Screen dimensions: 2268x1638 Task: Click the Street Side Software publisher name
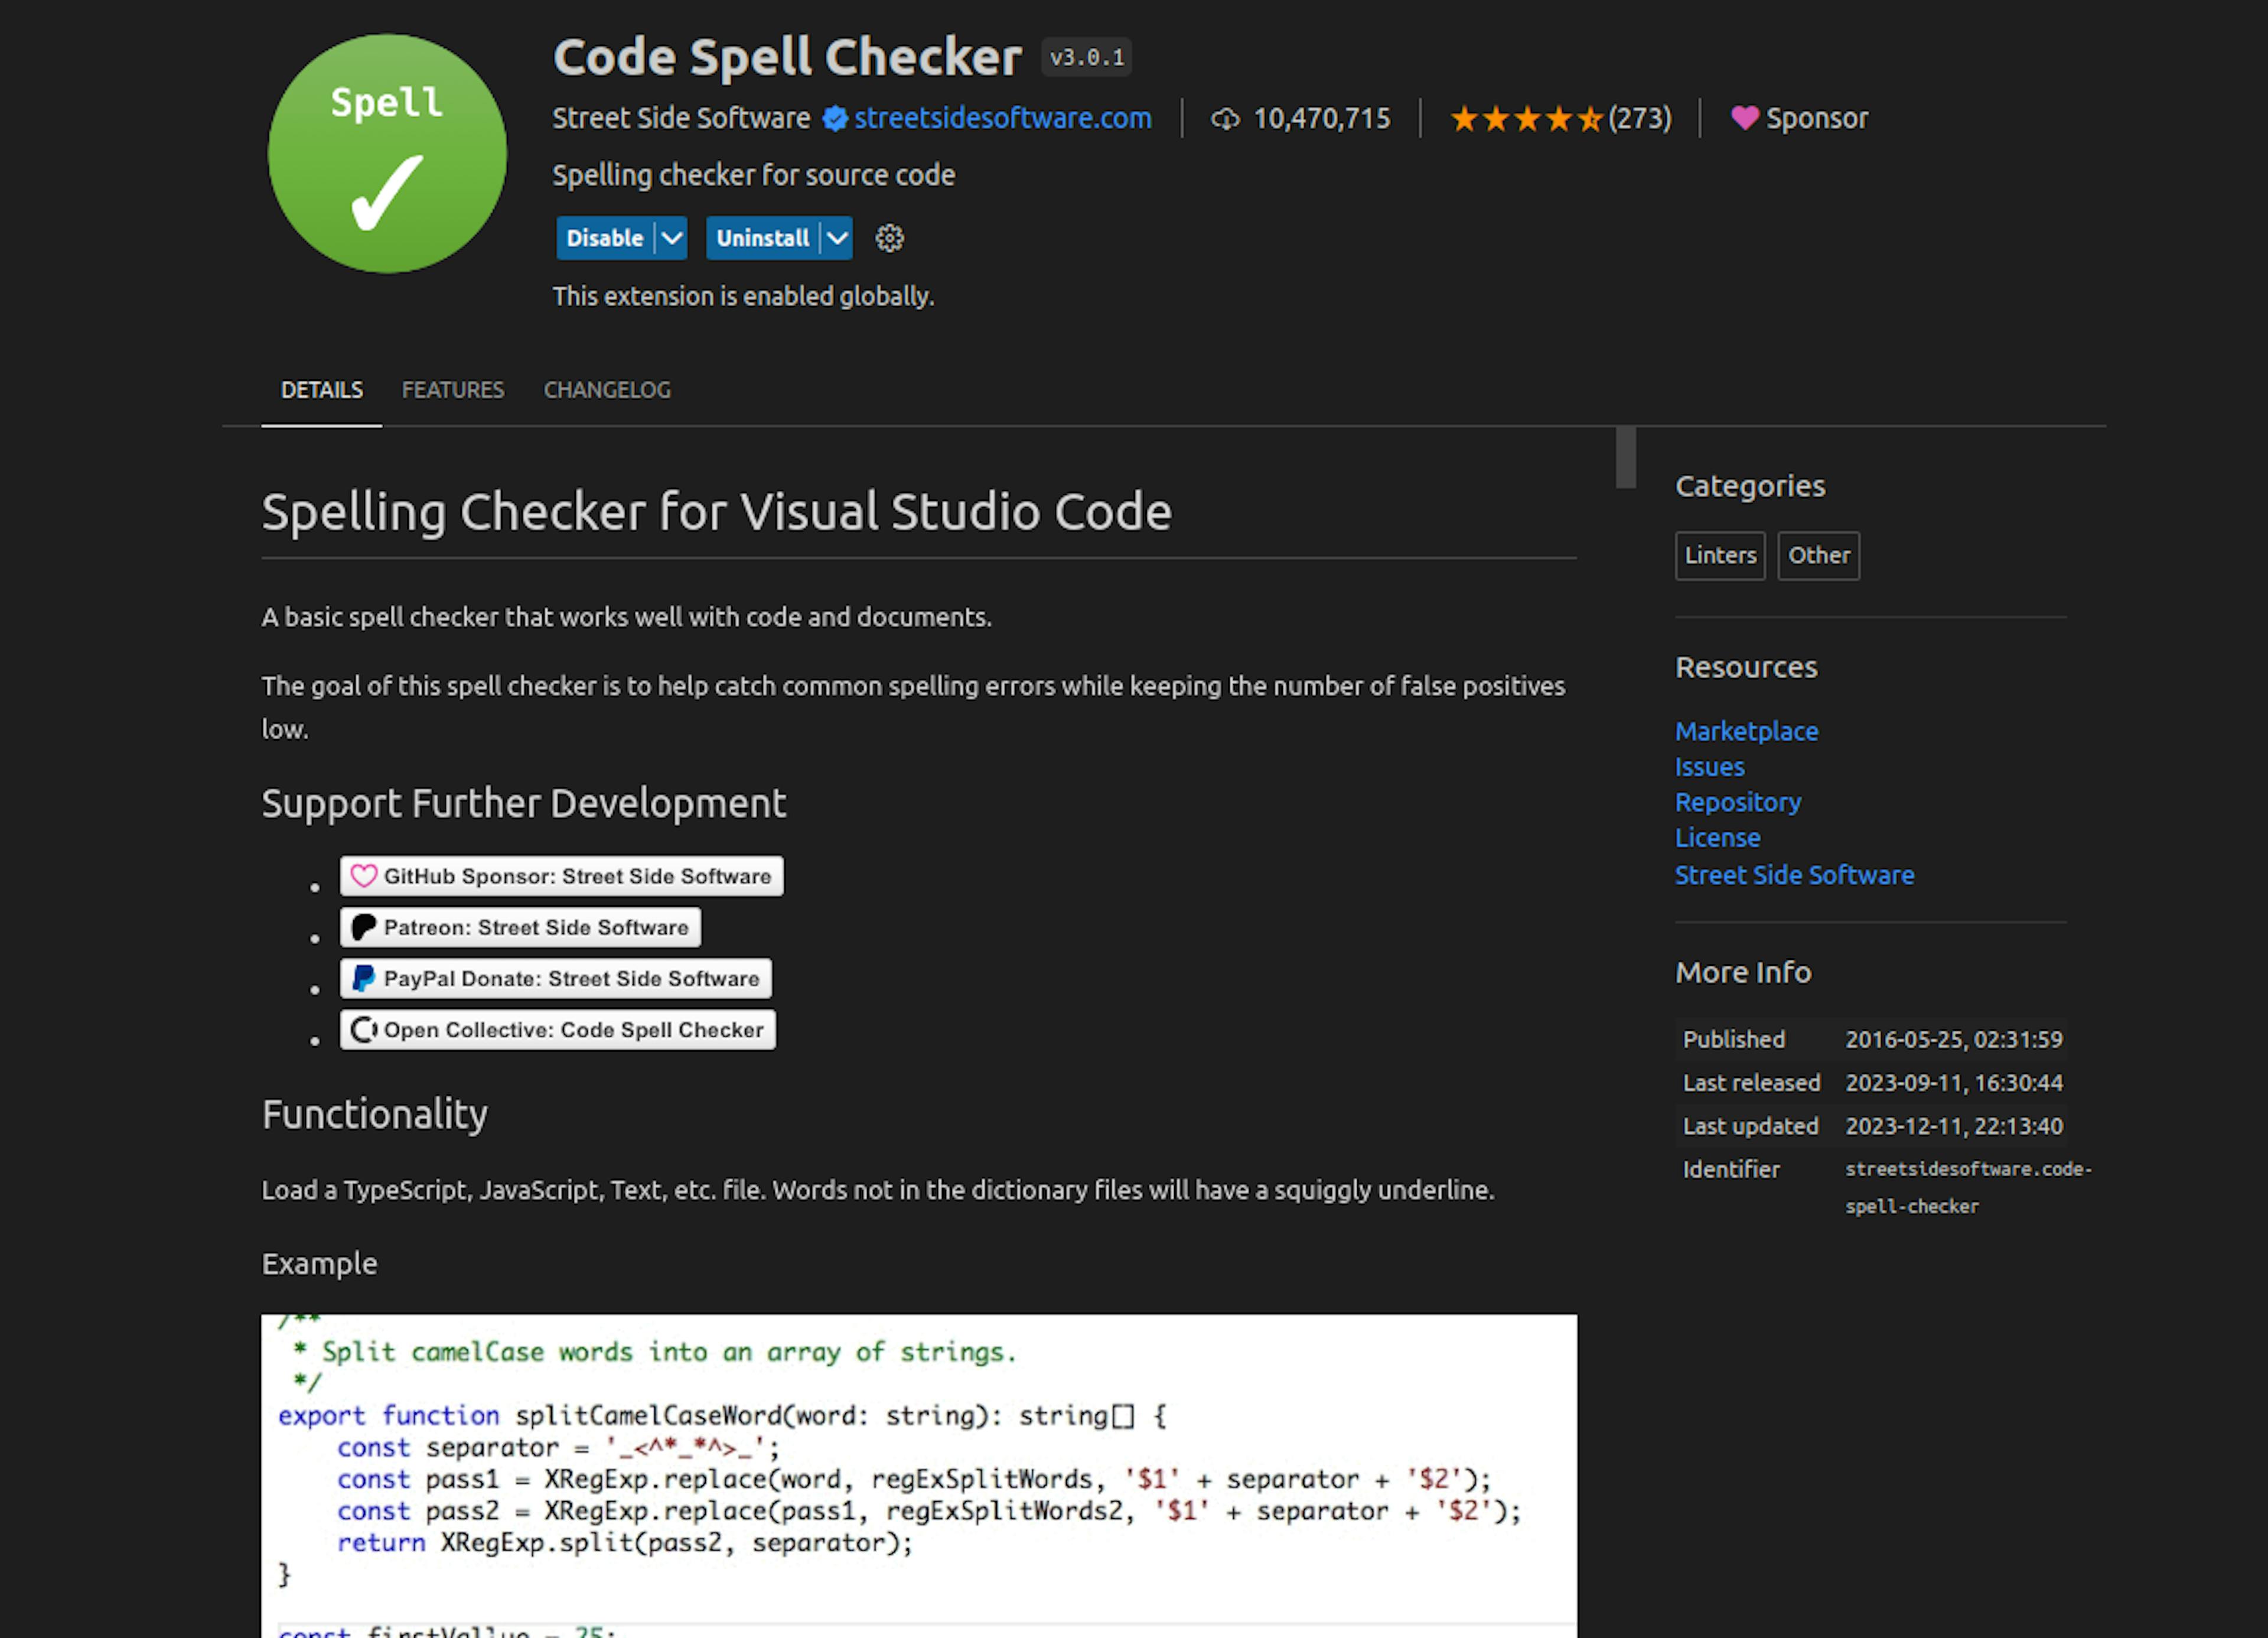(x=682, y=118)
